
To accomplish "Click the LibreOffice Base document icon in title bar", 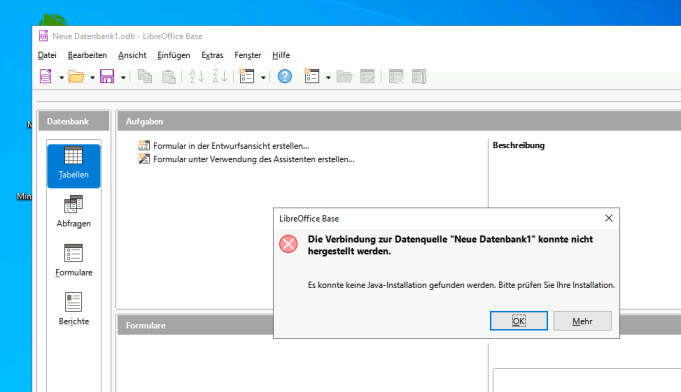I will [43, 36].
